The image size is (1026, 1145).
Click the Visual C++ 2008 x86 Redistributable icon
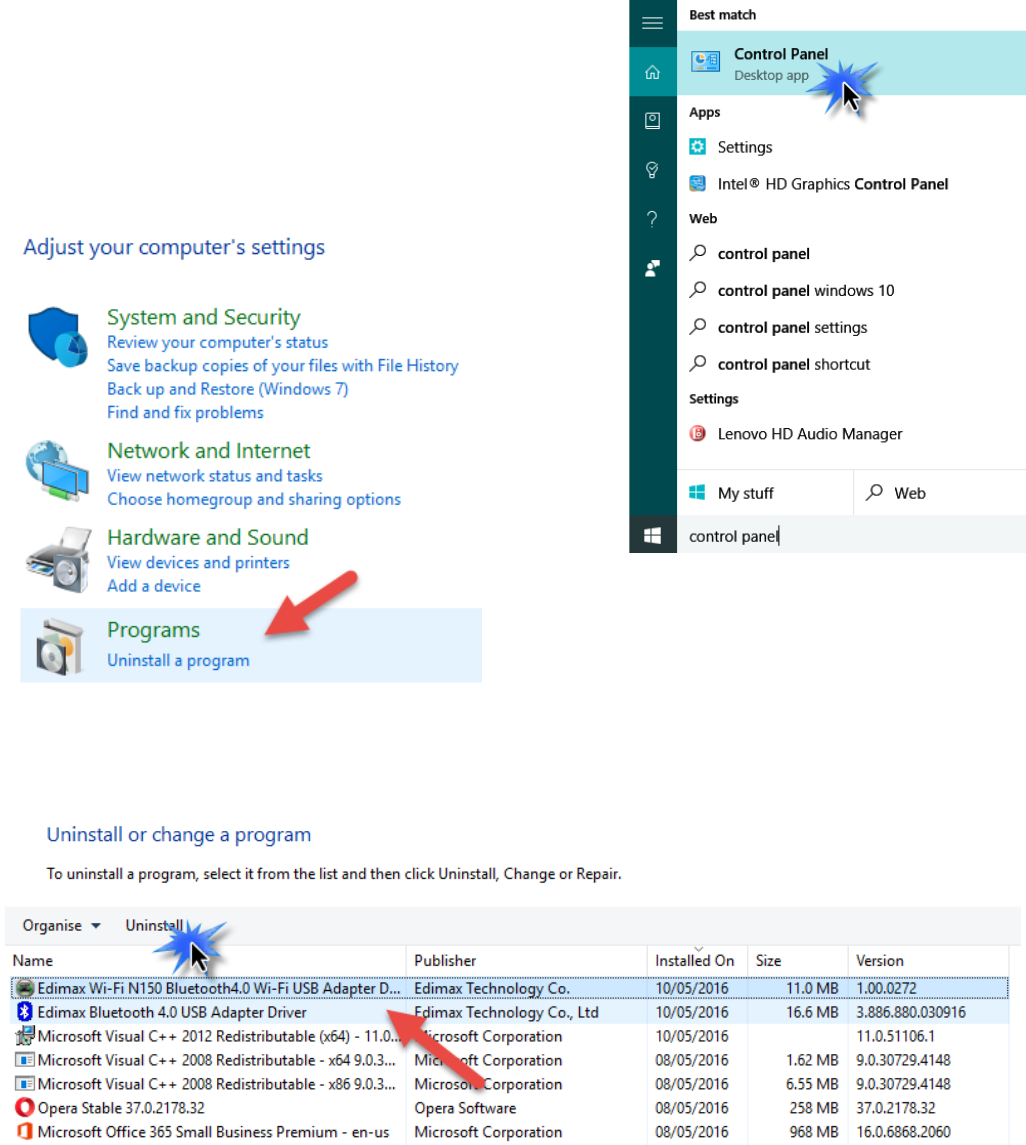click(25, 1084)
